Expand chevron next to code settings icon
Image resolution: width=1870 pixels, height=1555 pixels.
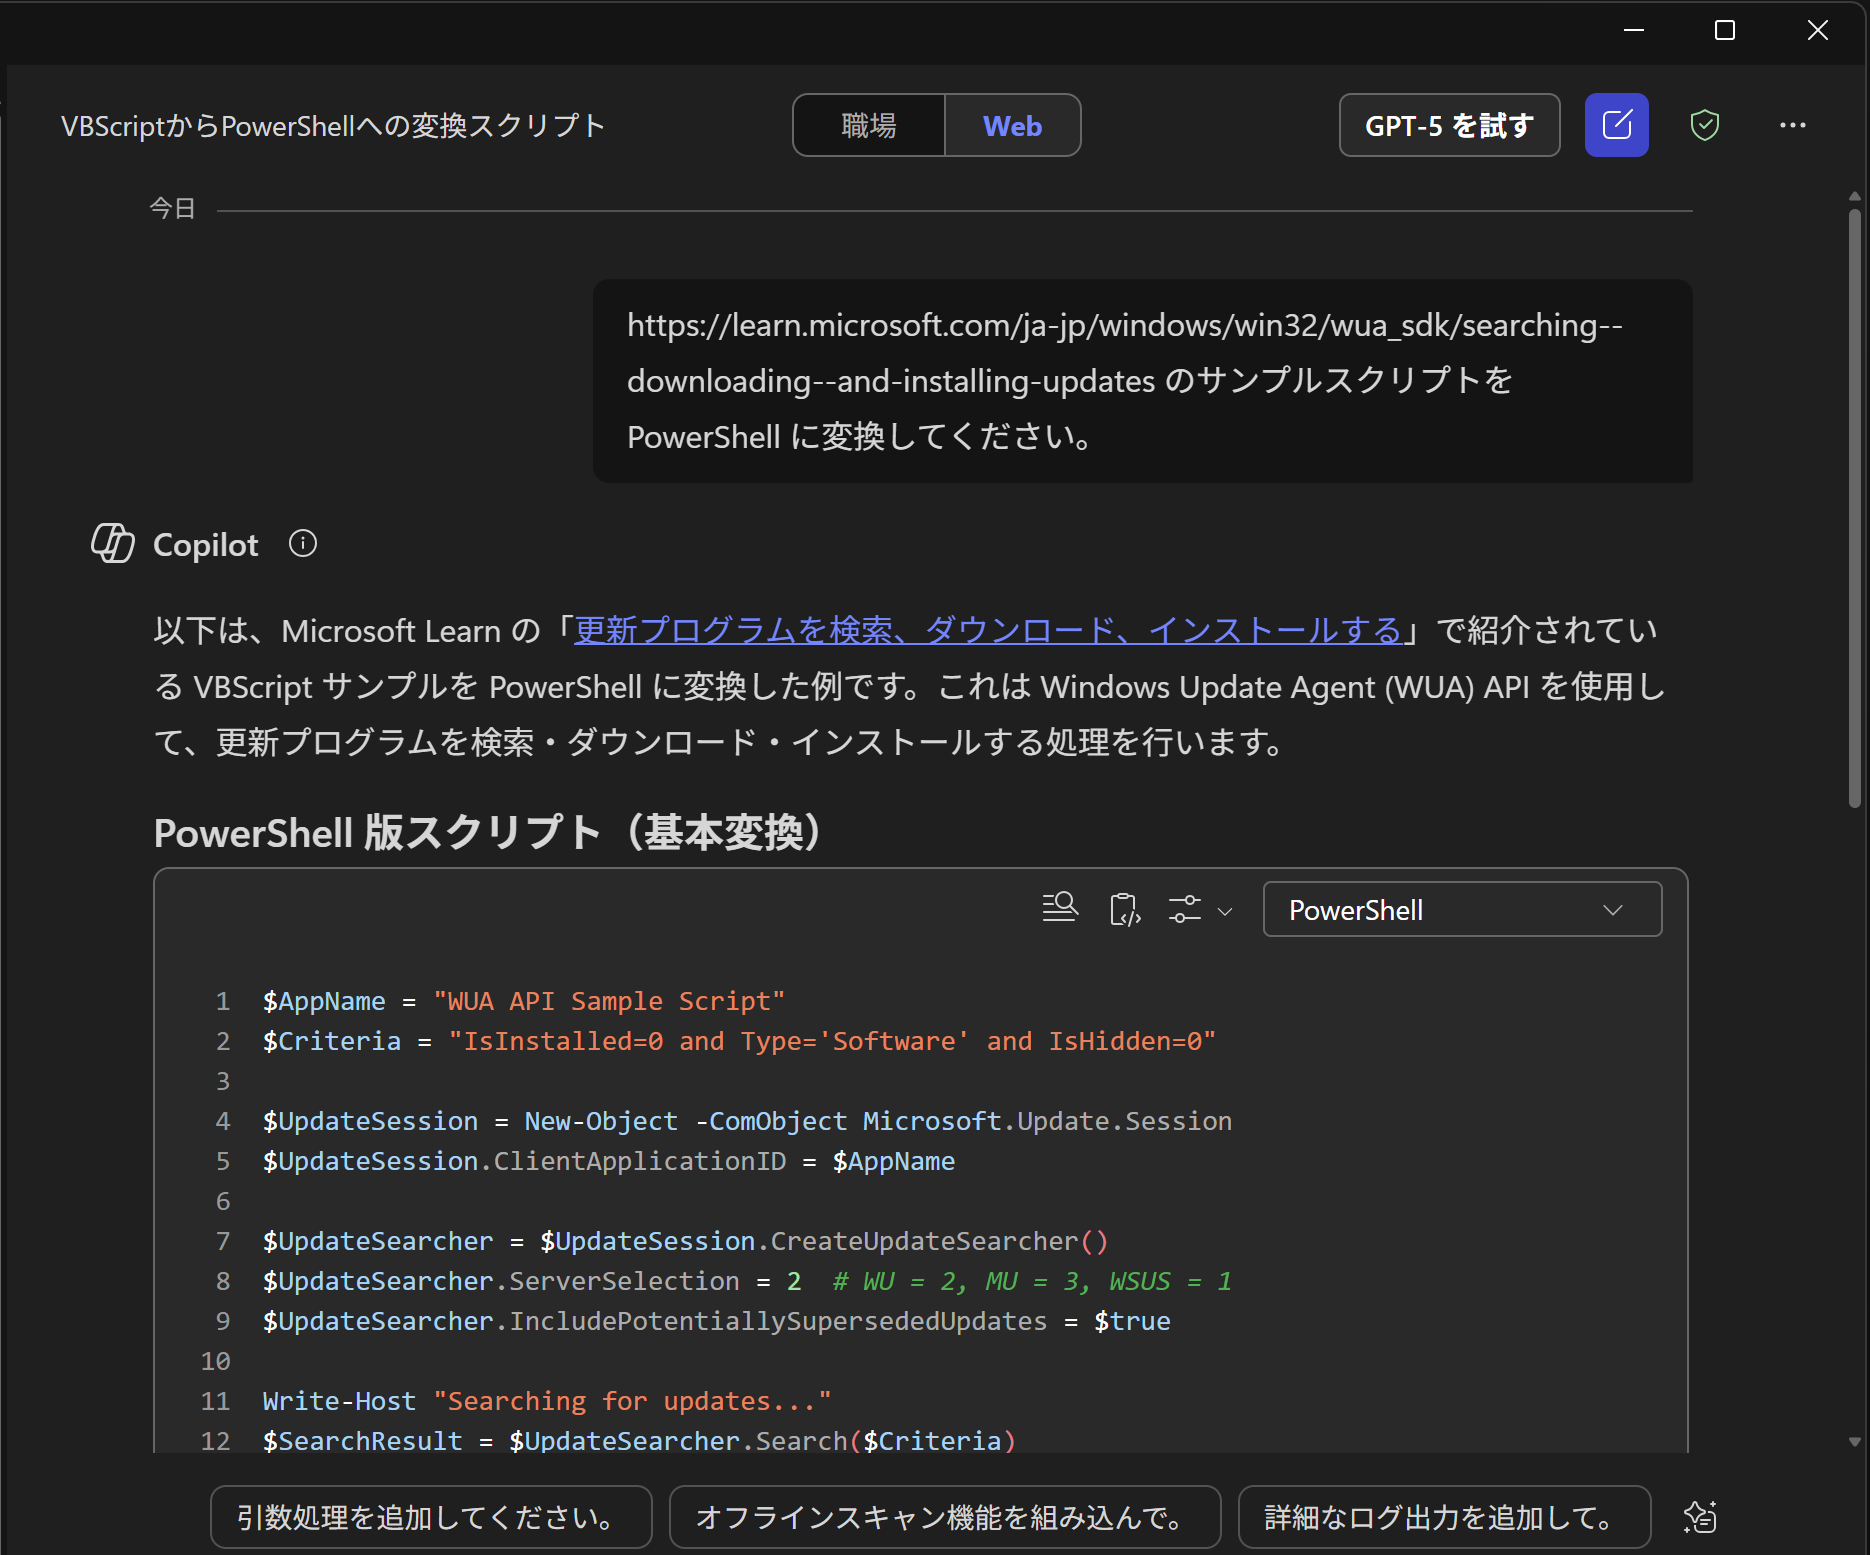click(x=1224, y=911)
